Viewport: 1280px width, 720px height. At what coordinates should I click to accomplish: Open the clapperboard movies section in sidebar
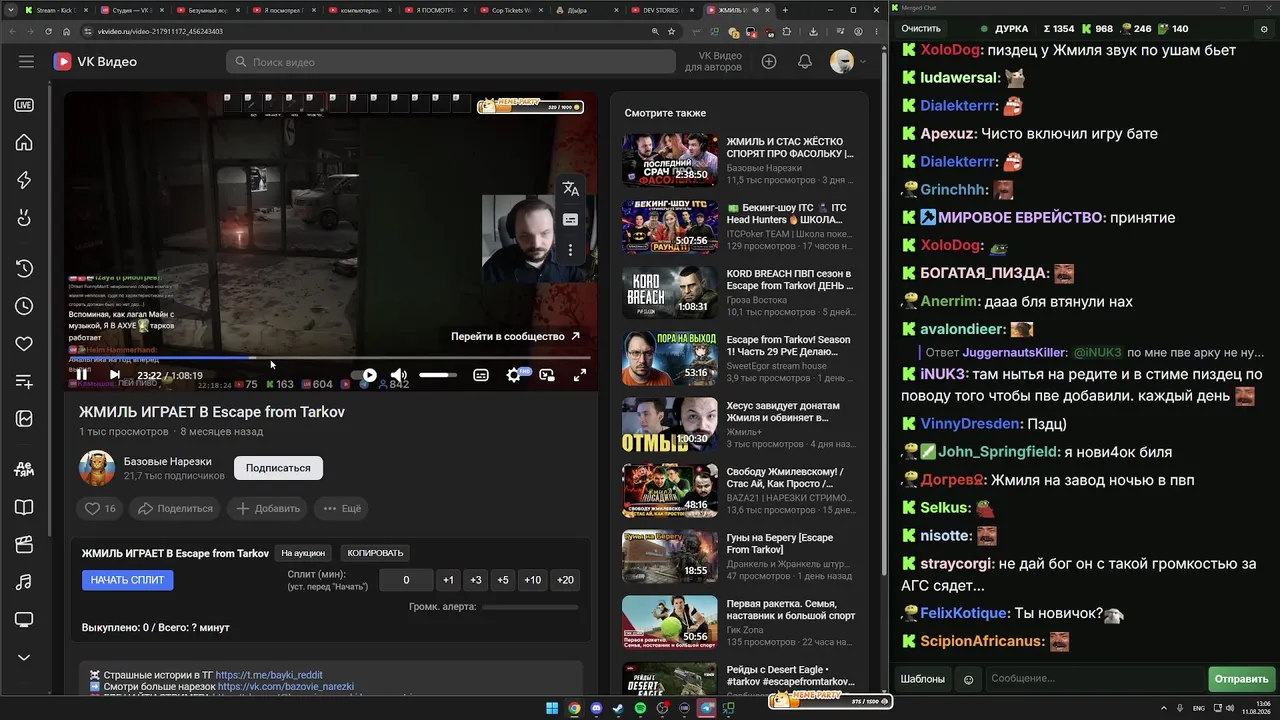pos(24,545)
